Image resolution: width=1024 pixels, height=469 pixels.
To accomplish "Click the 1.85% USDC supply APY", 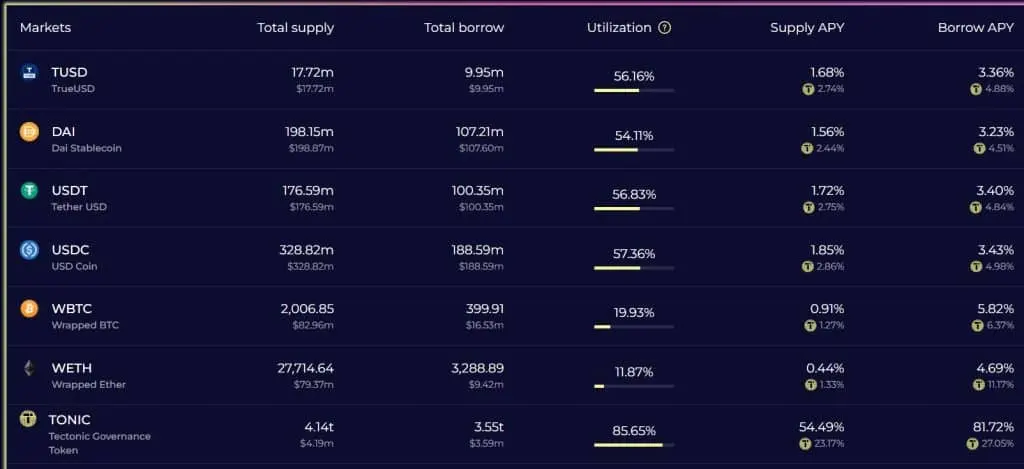I will (x=827, y=250).
